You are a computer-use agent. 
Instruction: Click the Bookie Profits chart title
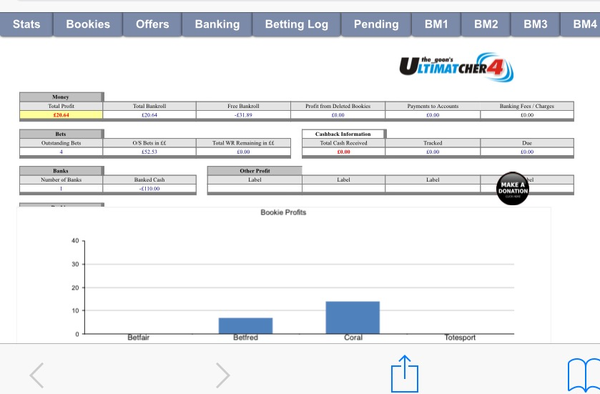point(283,212)
